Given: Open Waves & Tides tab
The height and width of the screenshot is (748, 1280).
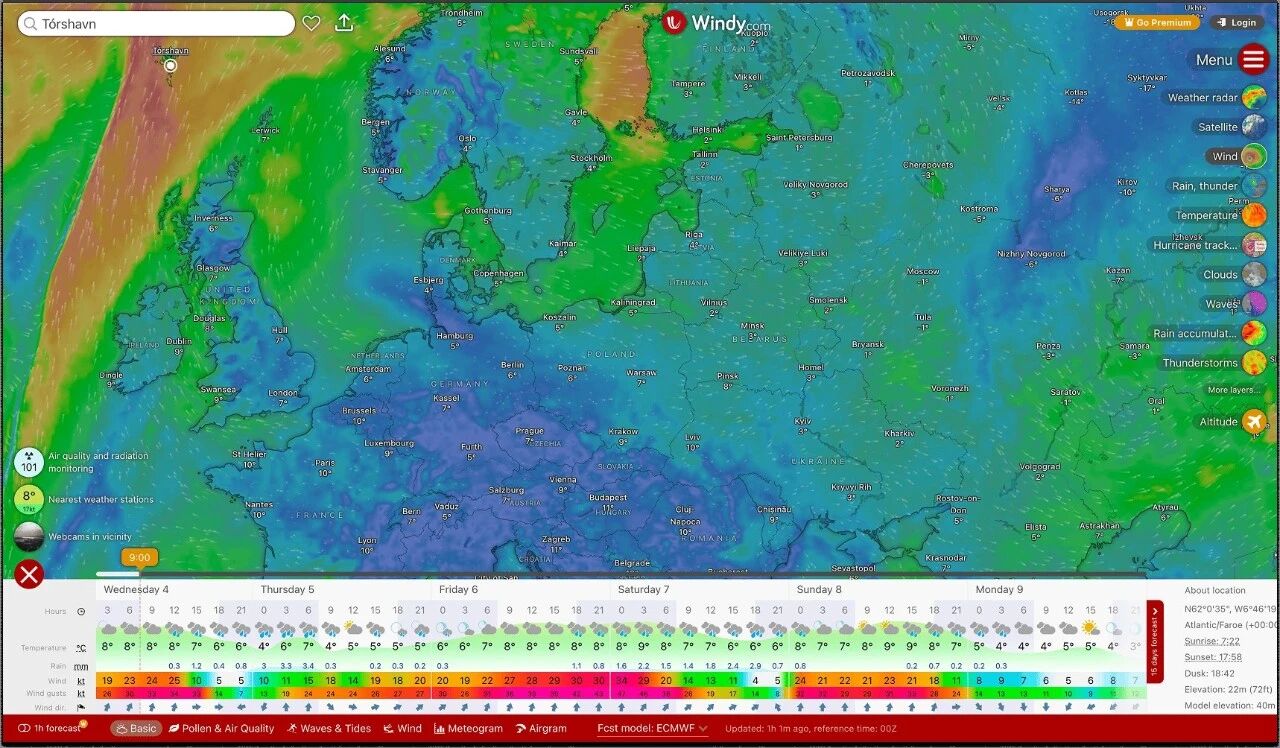Looking at the screenshot, I should tap(329, 728).
